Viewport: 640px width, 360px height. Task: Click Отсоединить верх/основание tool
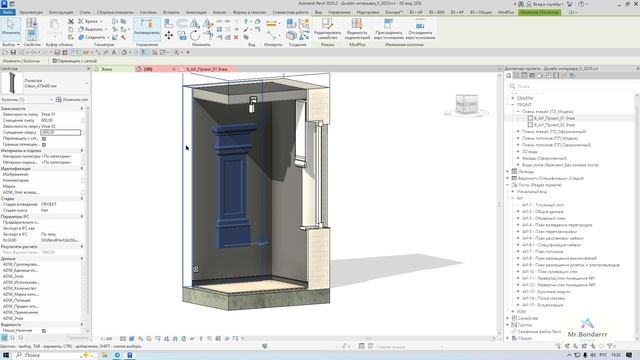click(x=420, y=29)
